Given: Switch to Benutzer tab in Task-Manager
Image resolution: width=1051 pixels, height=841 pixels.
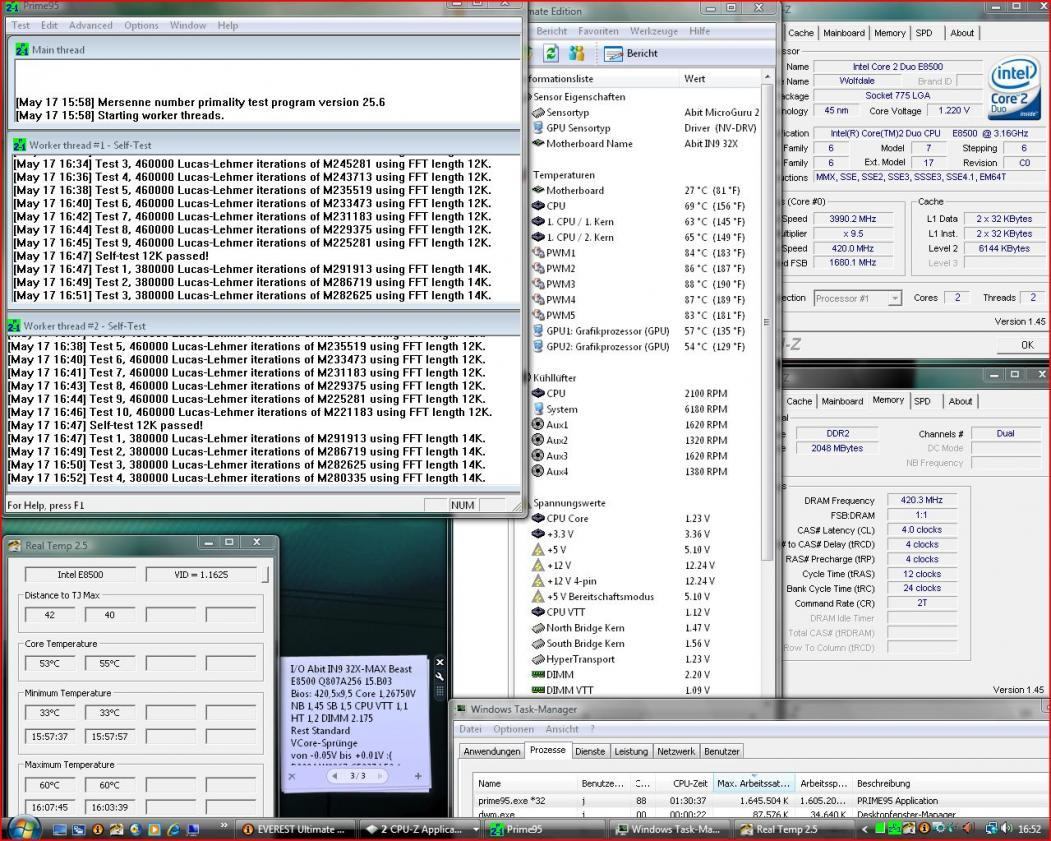Looking at the screenshot, I should point(721,751).
